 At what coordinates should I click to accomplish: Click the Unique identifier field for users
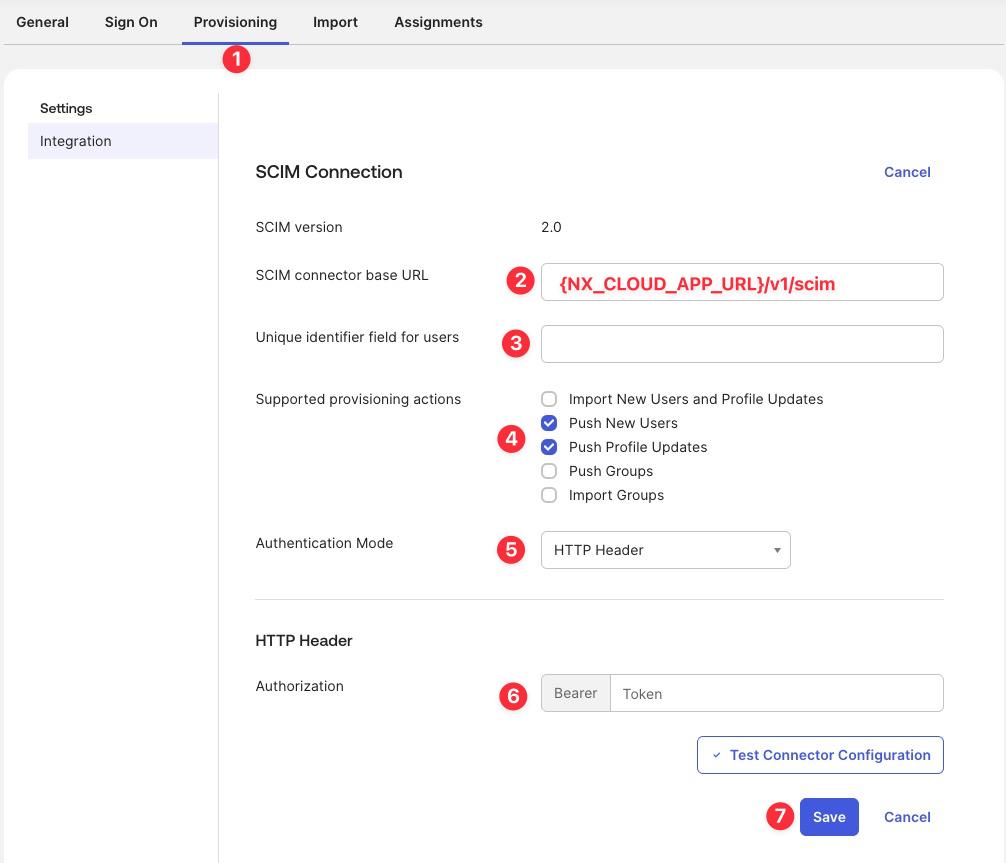[x=741, y=343]
